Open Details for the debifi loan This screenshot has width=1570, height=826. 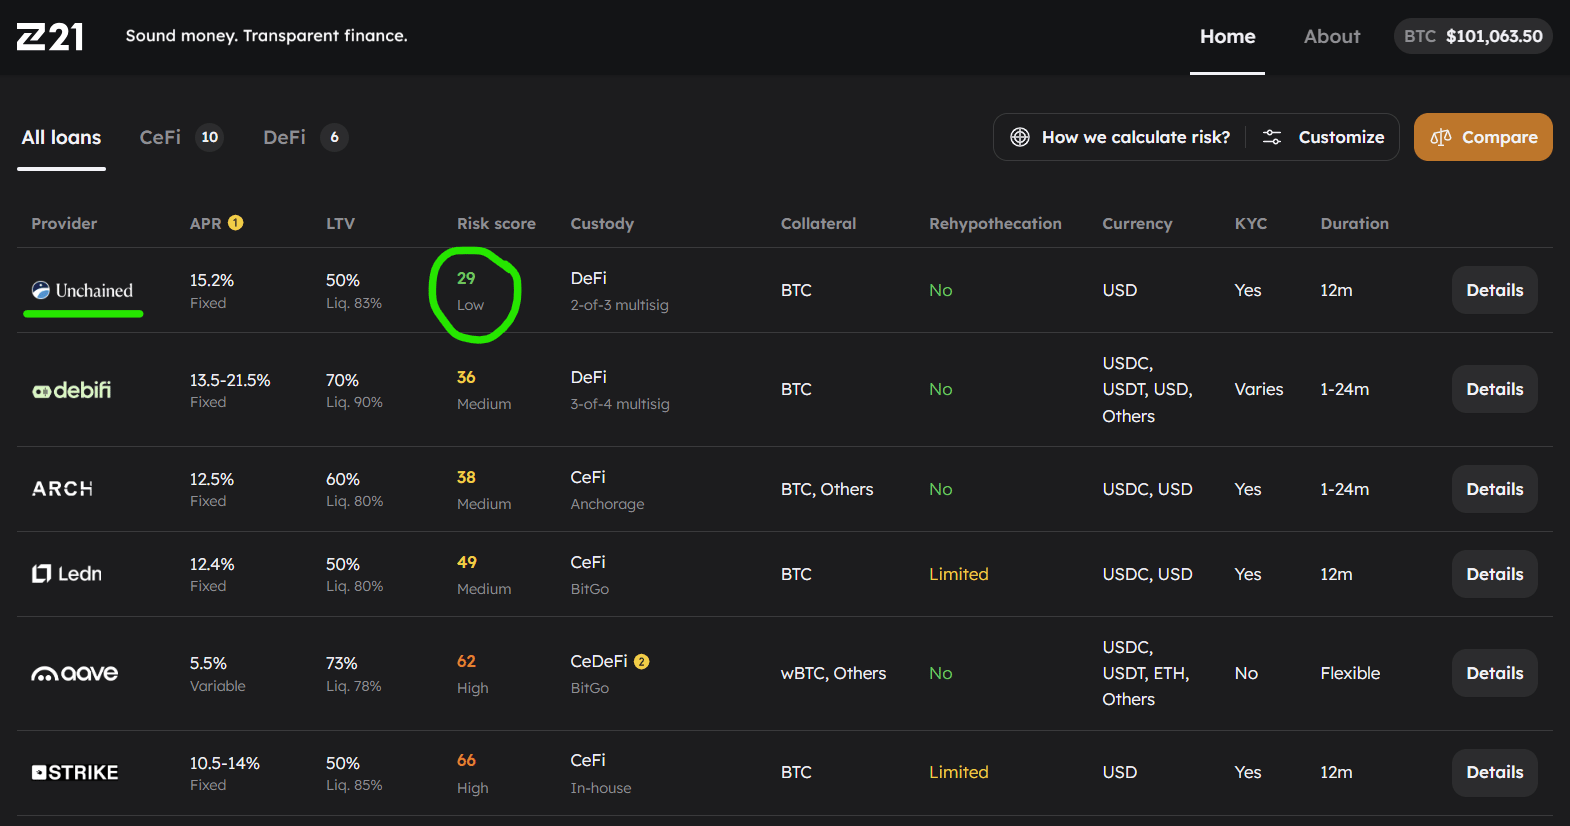click(1495, 389)
